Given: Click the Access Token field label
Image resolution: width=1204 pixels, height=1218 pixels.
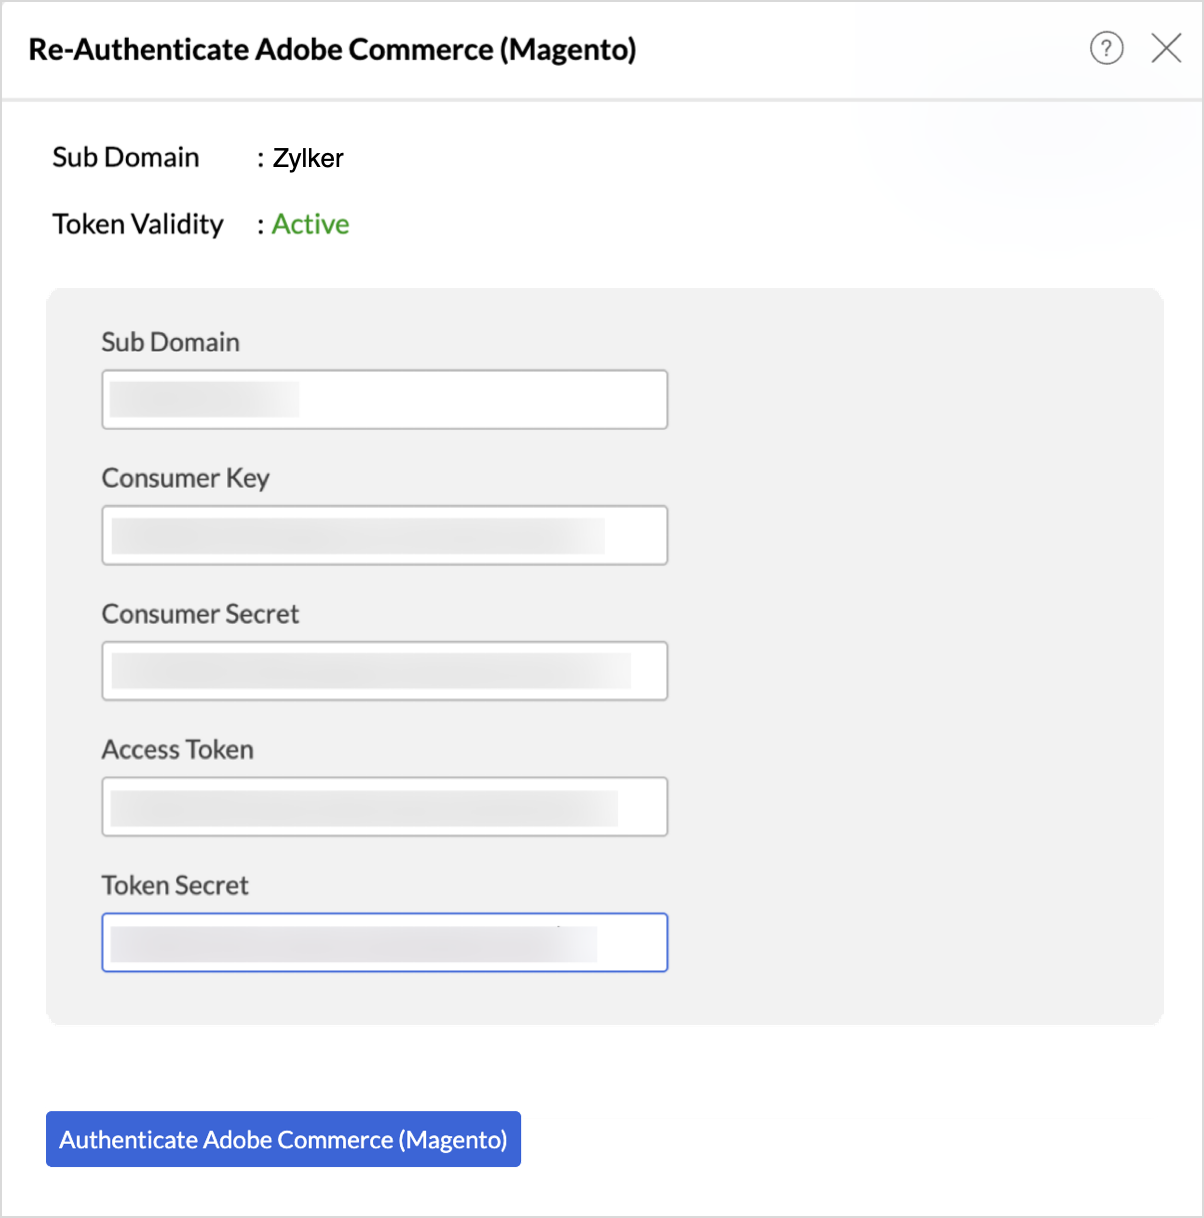Looking at the screenshot, I should [177, 750].
